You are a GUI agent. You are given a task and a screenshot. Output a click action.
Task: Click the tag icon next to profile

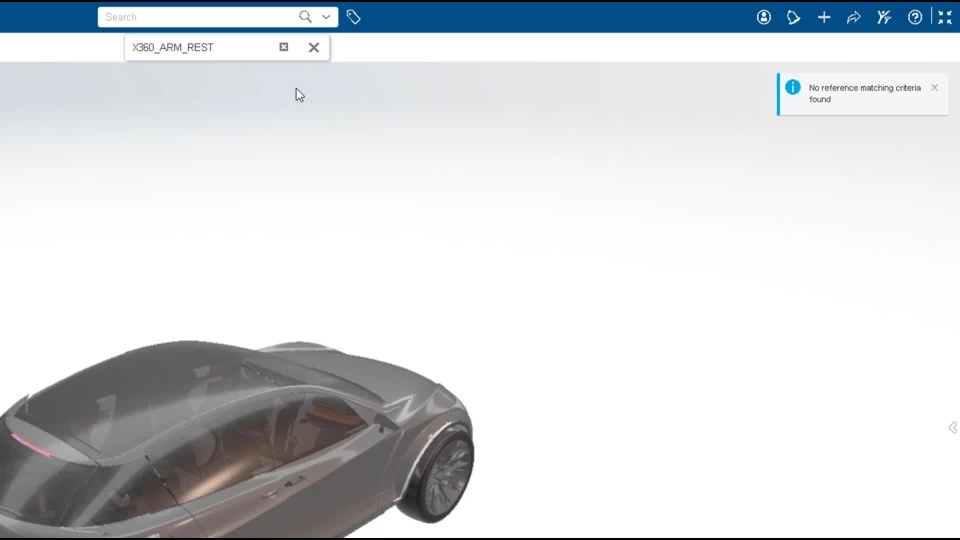pos(793,17)
